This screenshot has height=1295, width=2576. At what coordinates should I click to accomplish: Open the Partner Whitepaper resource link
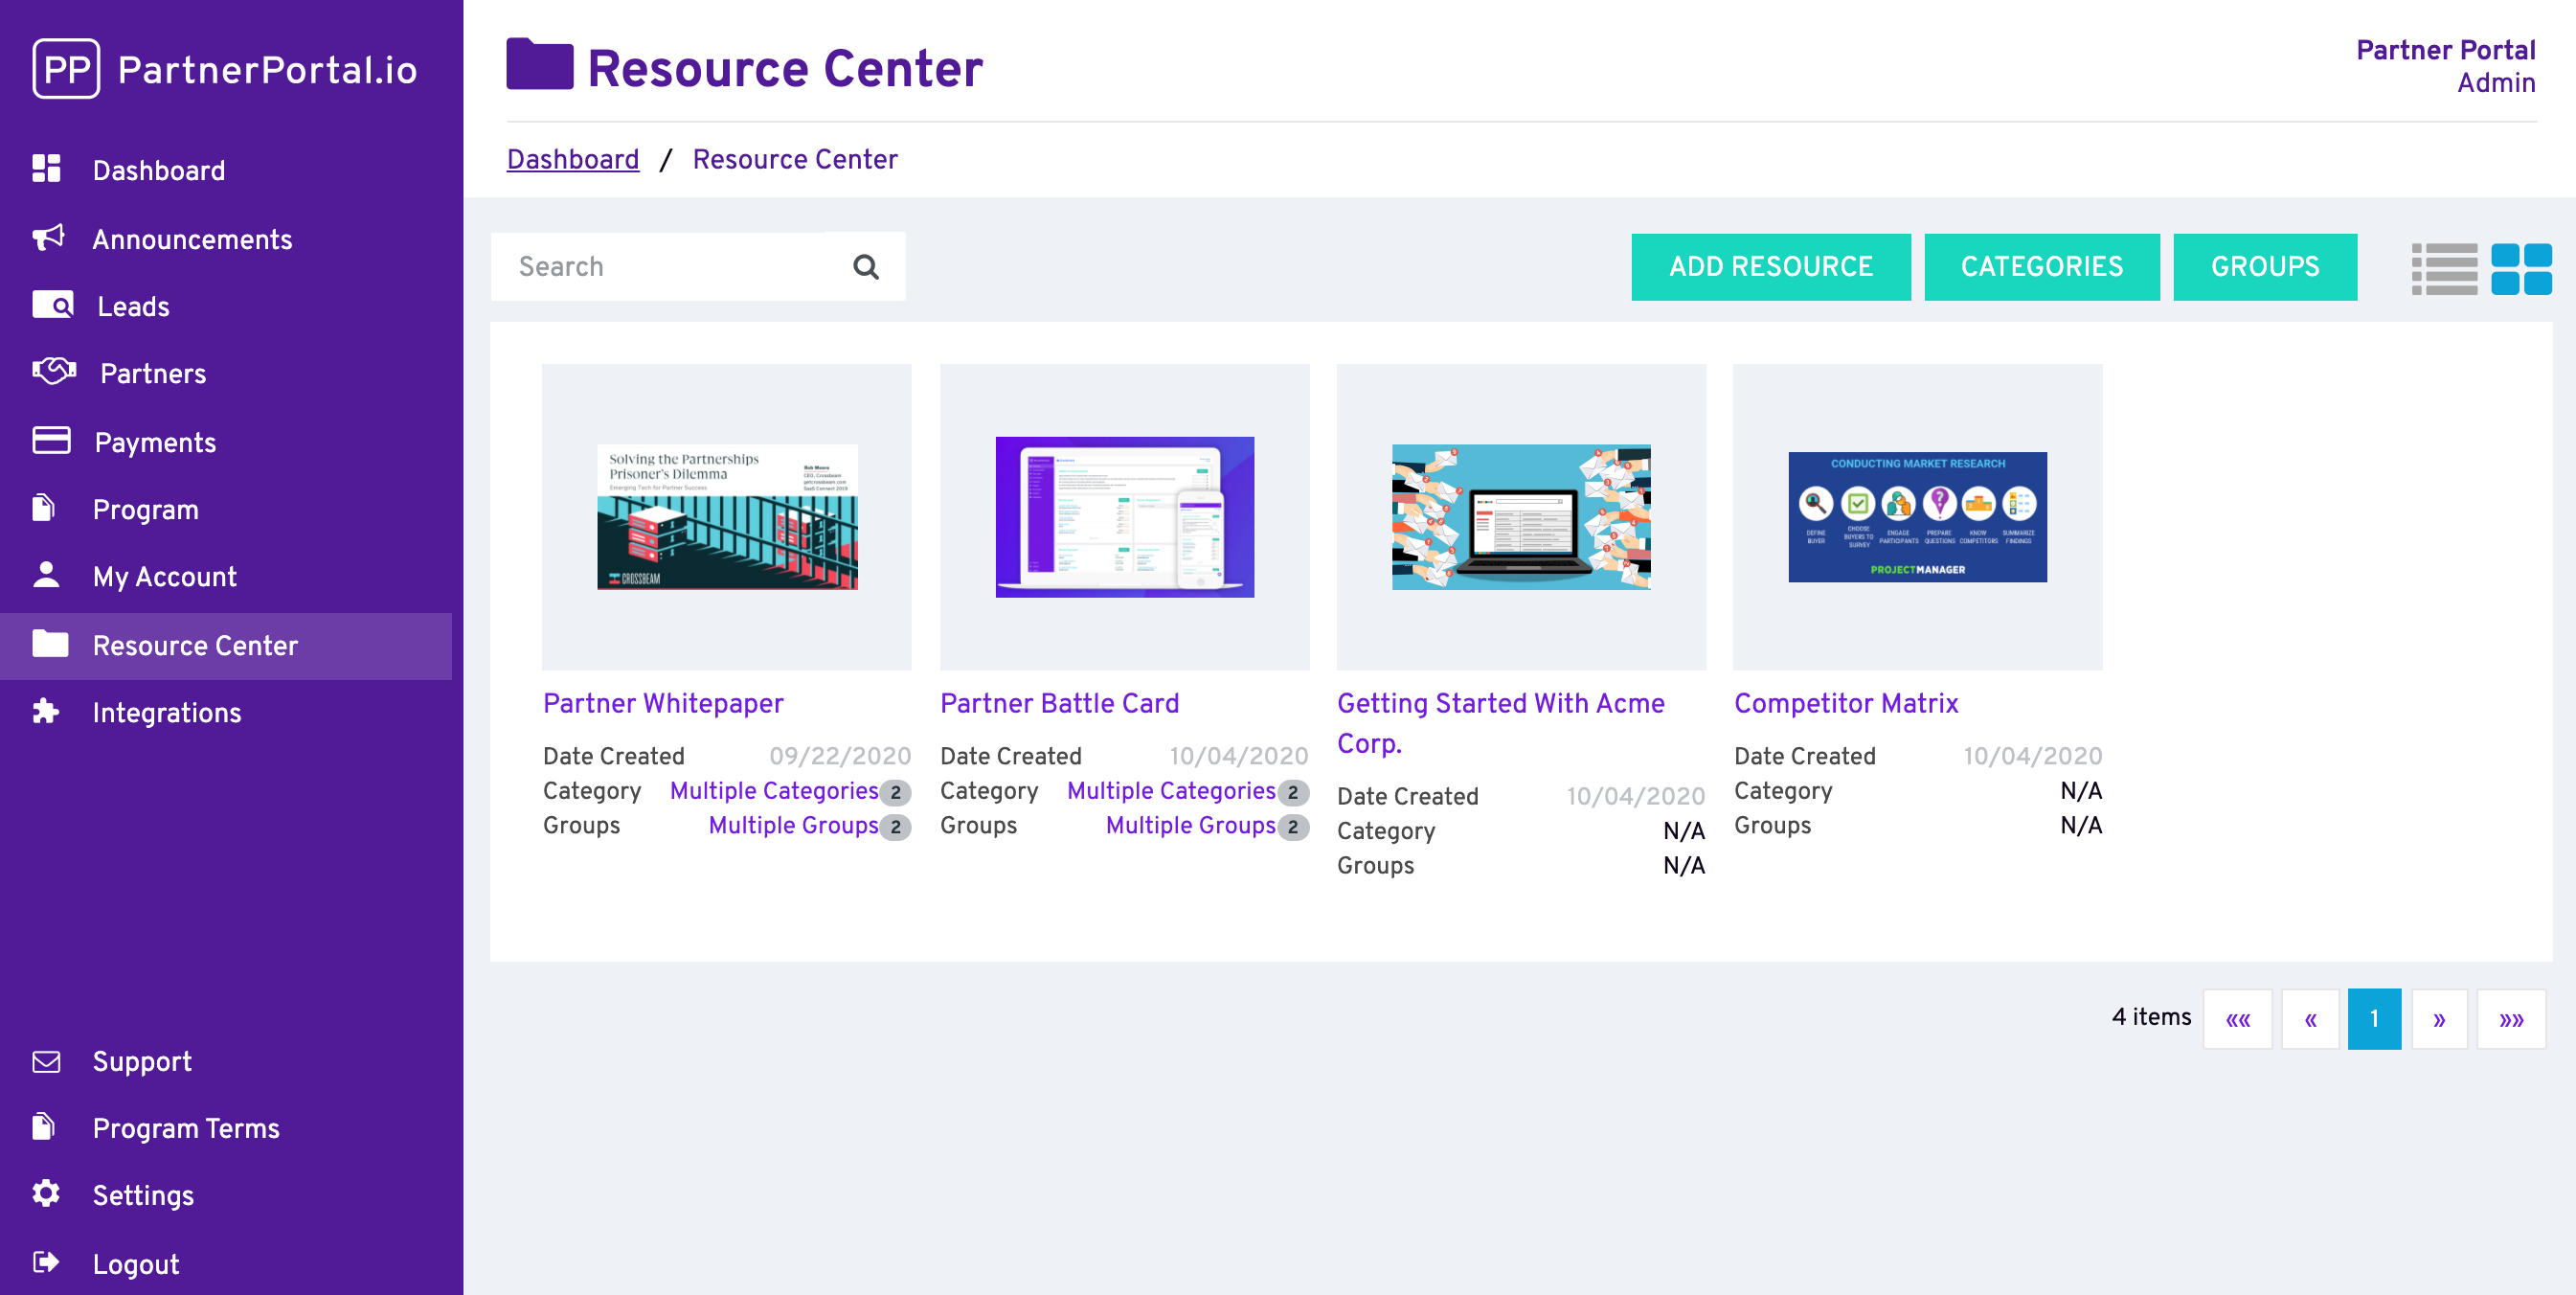click(663, 703)
